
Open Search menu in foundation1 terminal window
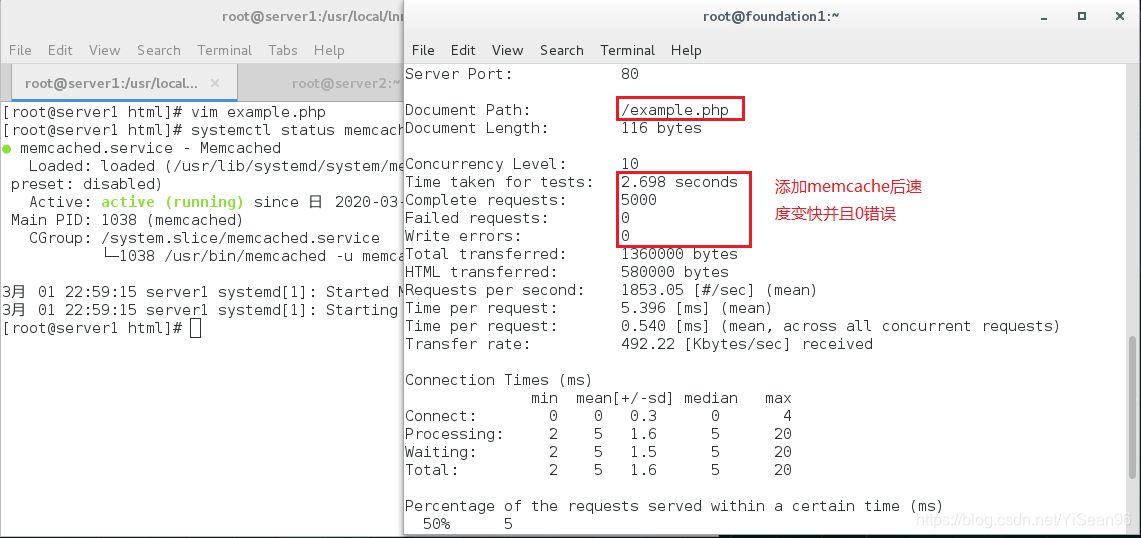(562, 50)
